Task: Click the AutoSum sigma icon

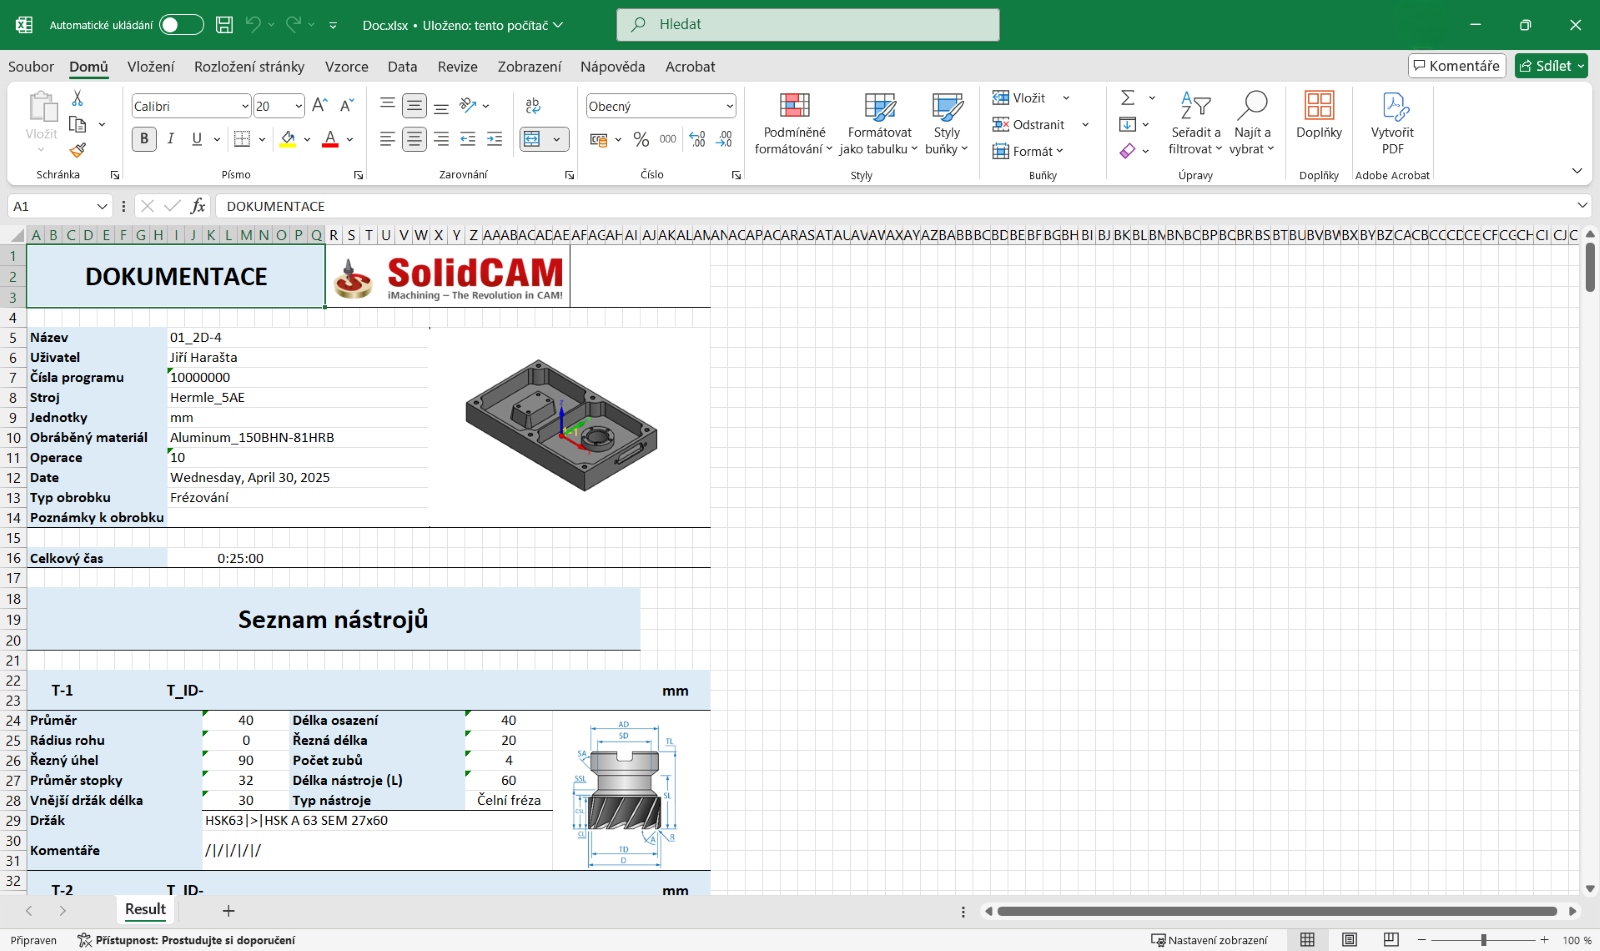Action: click(1128, 98)
